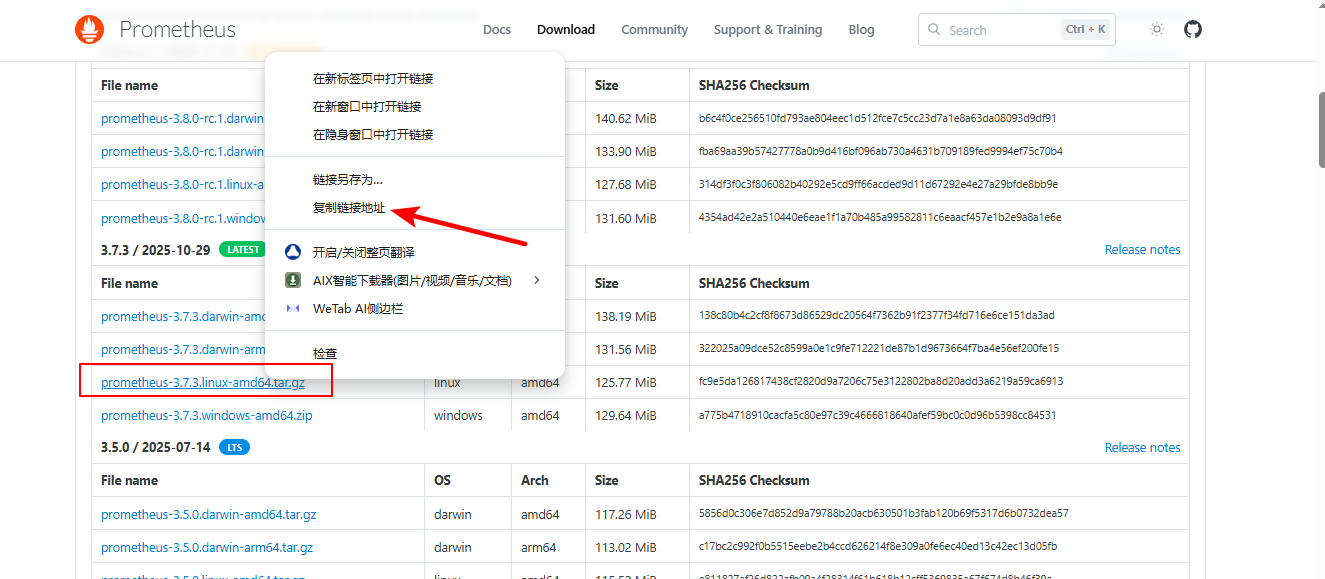Viewport: 1325px width, 579px height.
Task: Click the search magnifier icon
Action: click(x=934, y=30)
